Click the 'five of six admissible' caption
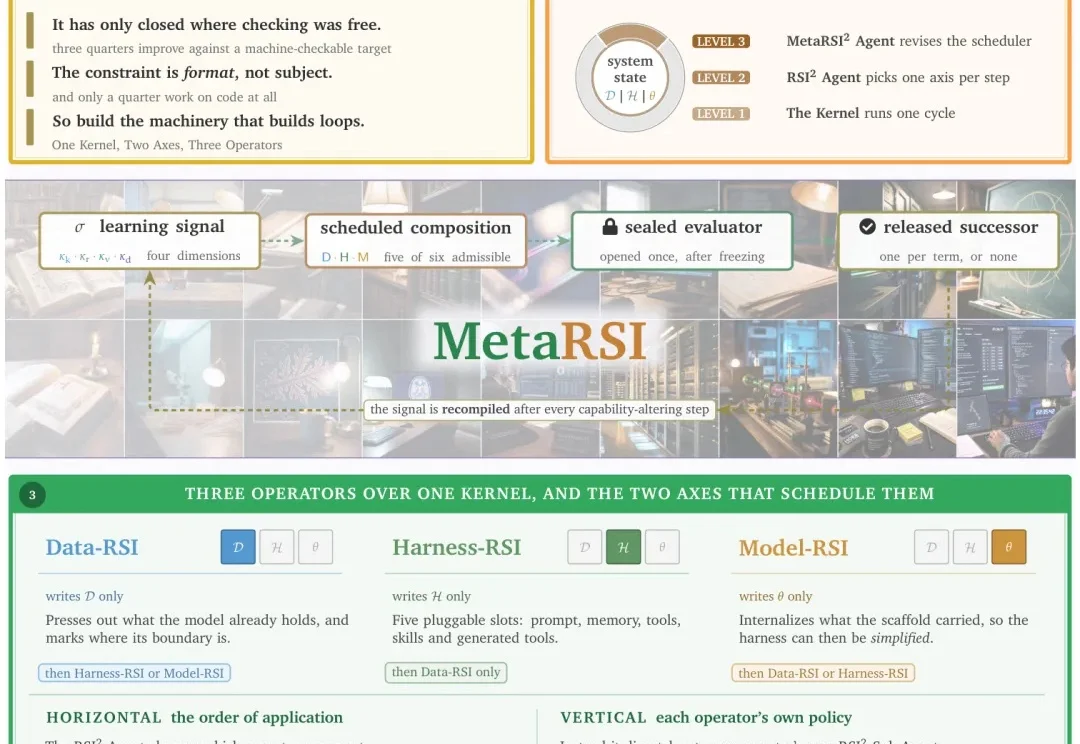 (x=447, y=257)
